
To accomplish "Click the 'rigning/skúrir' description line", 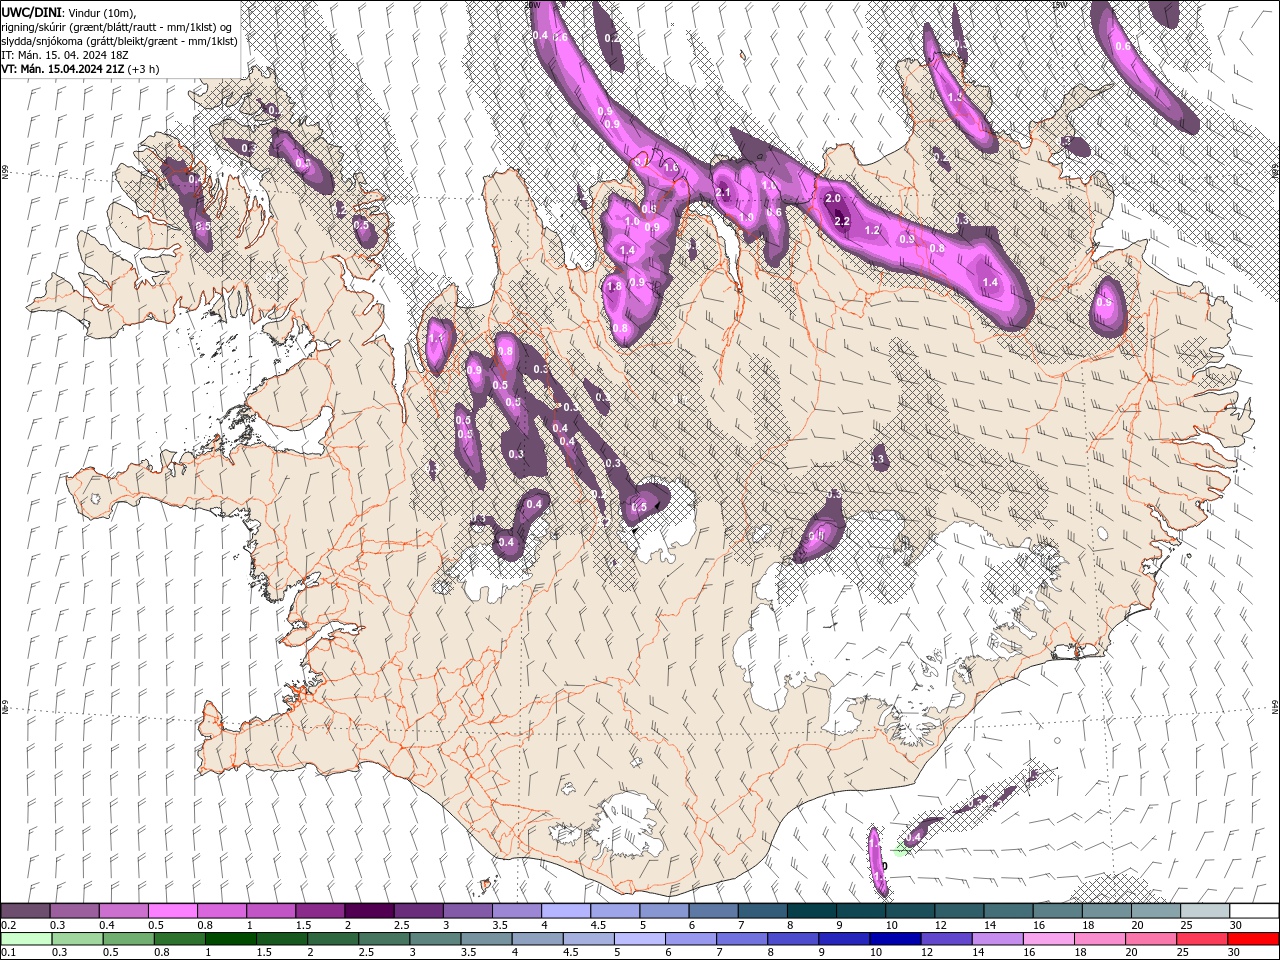I will click(x=118, y=27).
